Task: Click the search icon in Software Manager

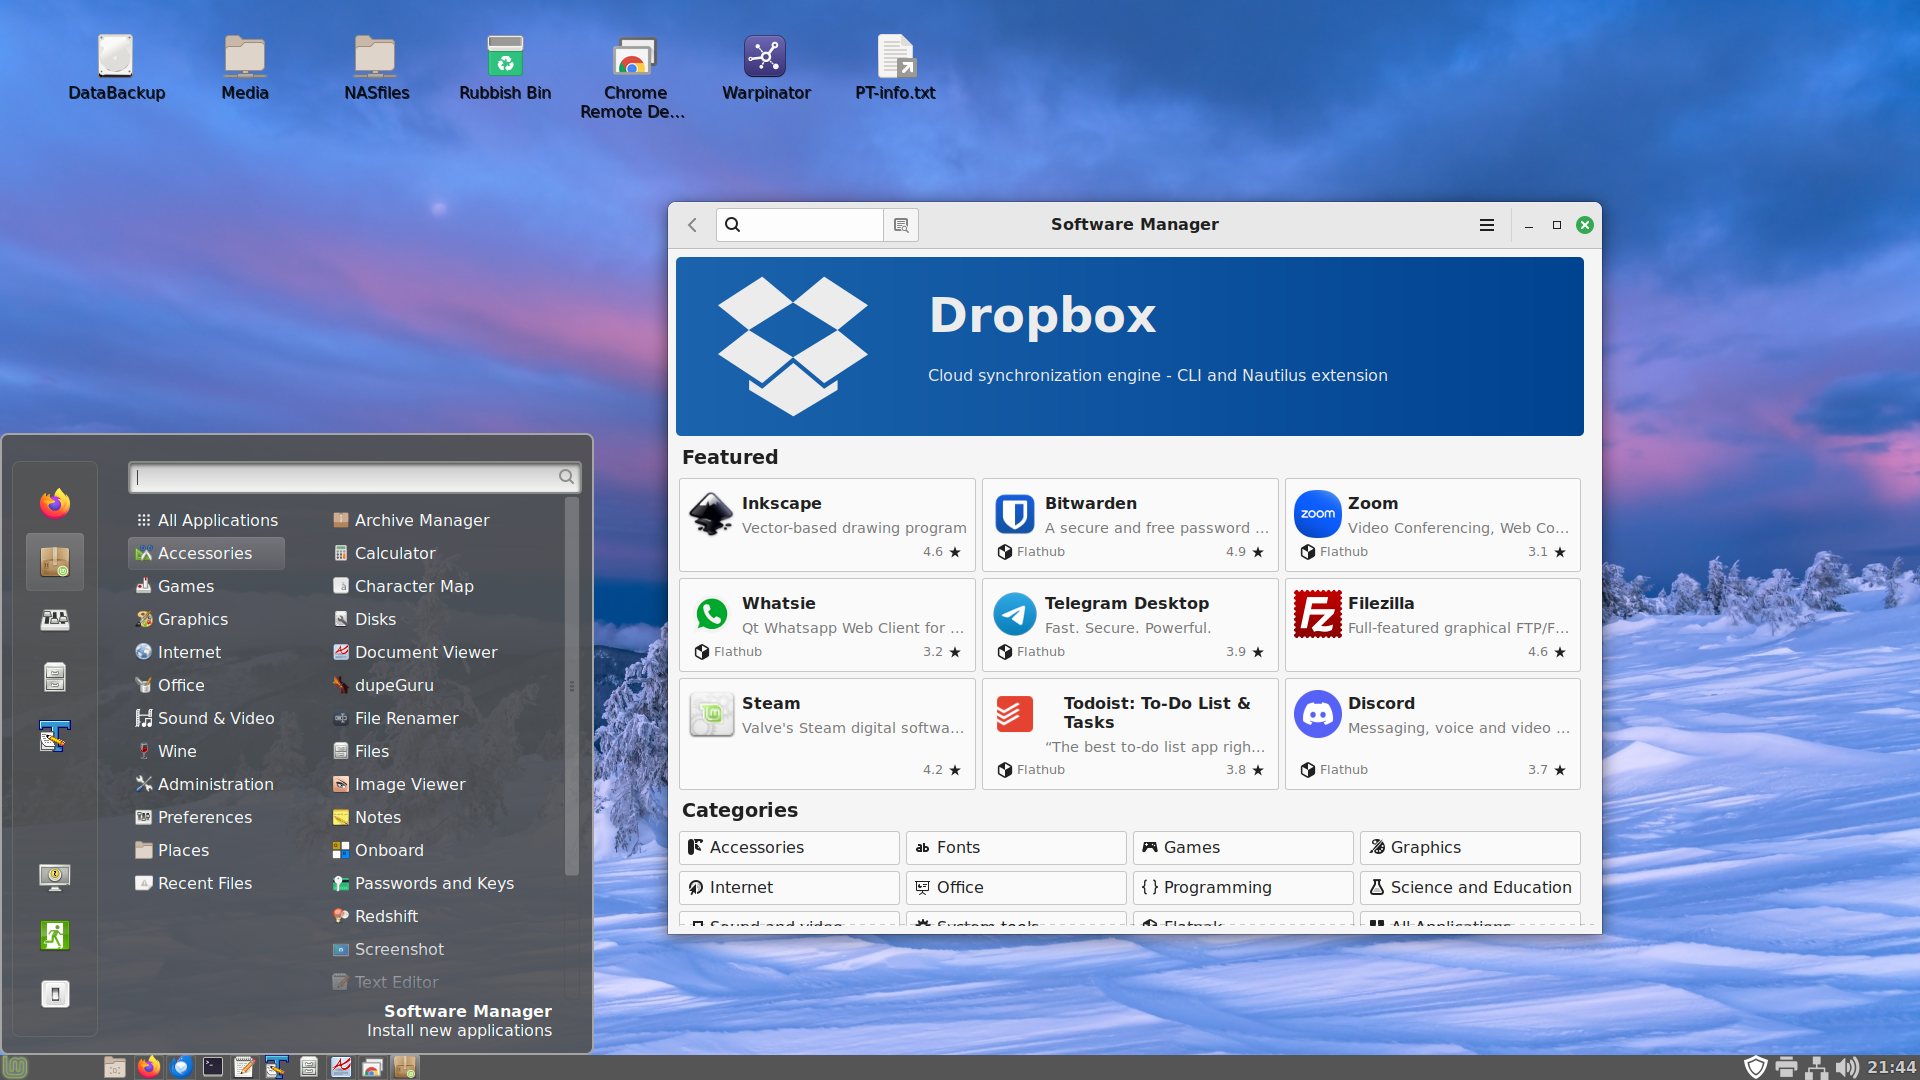Action: (x=733, y=224)
